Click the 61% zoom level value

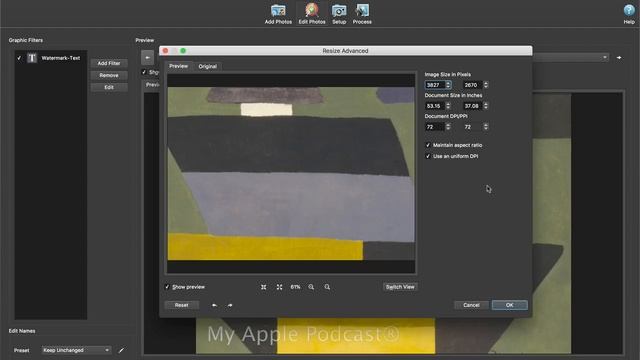[x=295, y=287]
